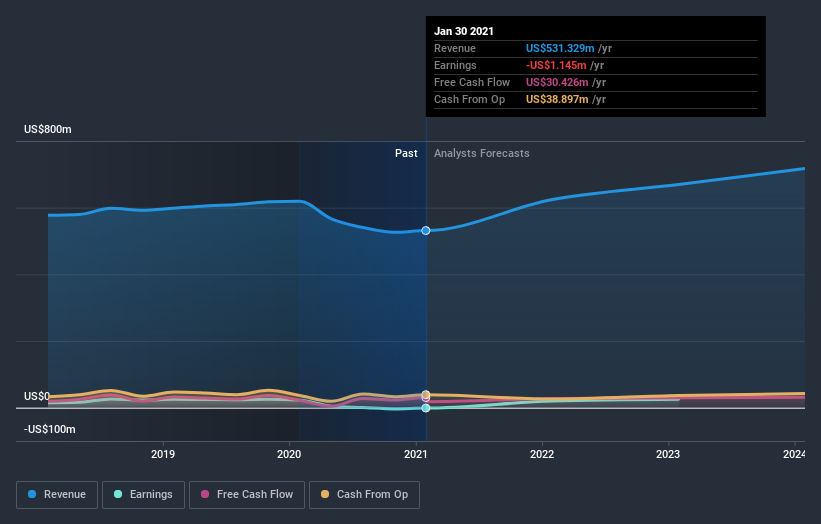Select the Cash From Op marker at 2021
The height and width of the screenshot is (524, 821).
point(426,395)
